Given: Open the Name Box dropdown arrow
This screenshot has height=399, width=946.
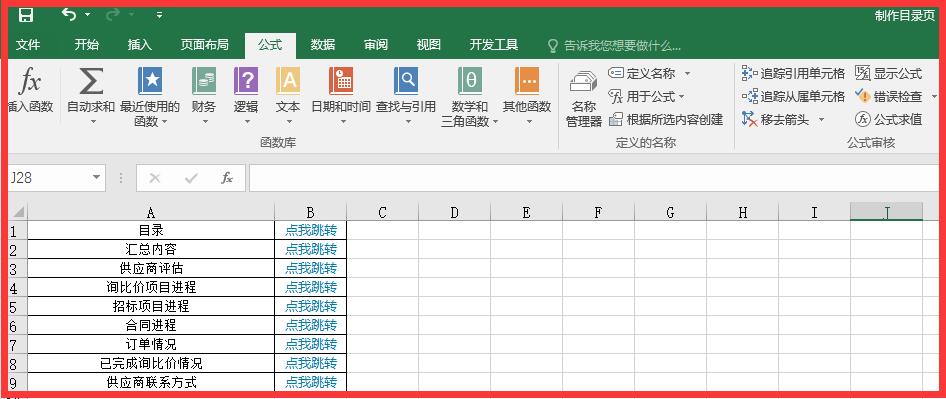Looking at the screenshot, I should coord(97,177).
